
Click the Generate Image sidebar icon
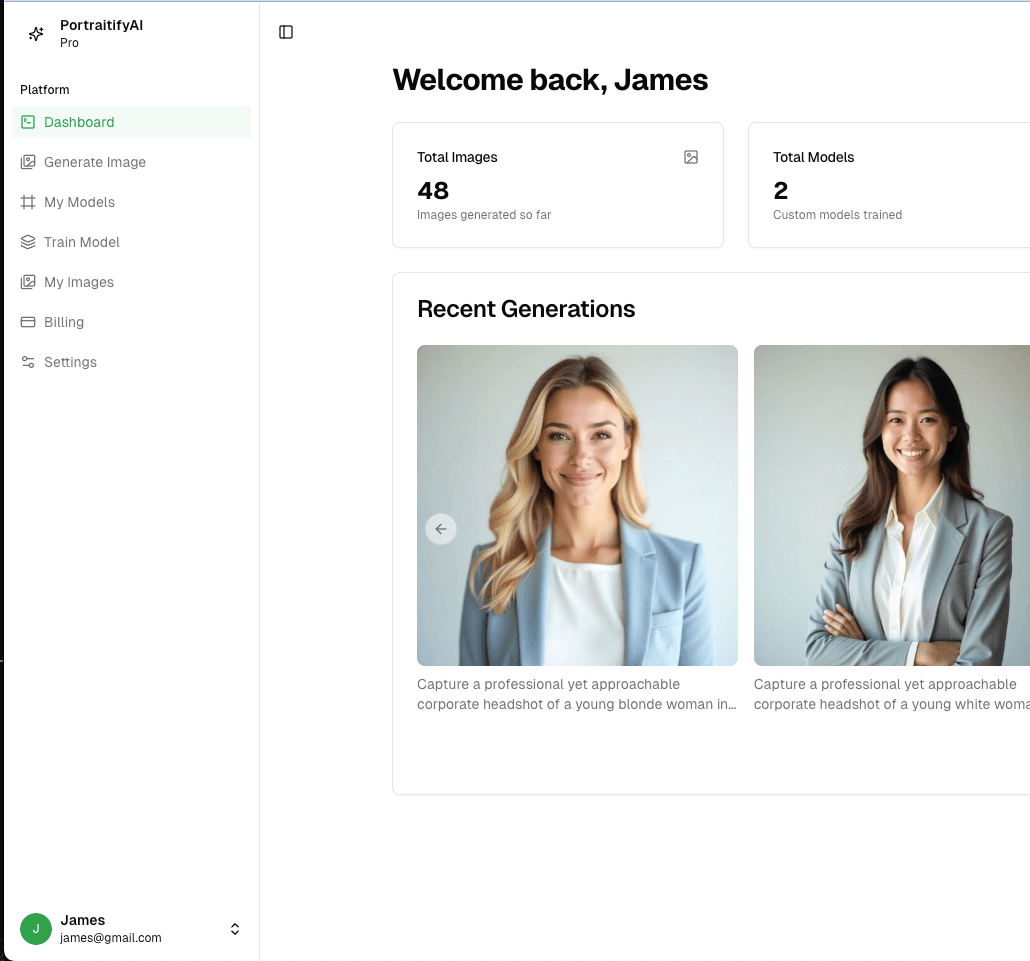click(x=28, y=162)
